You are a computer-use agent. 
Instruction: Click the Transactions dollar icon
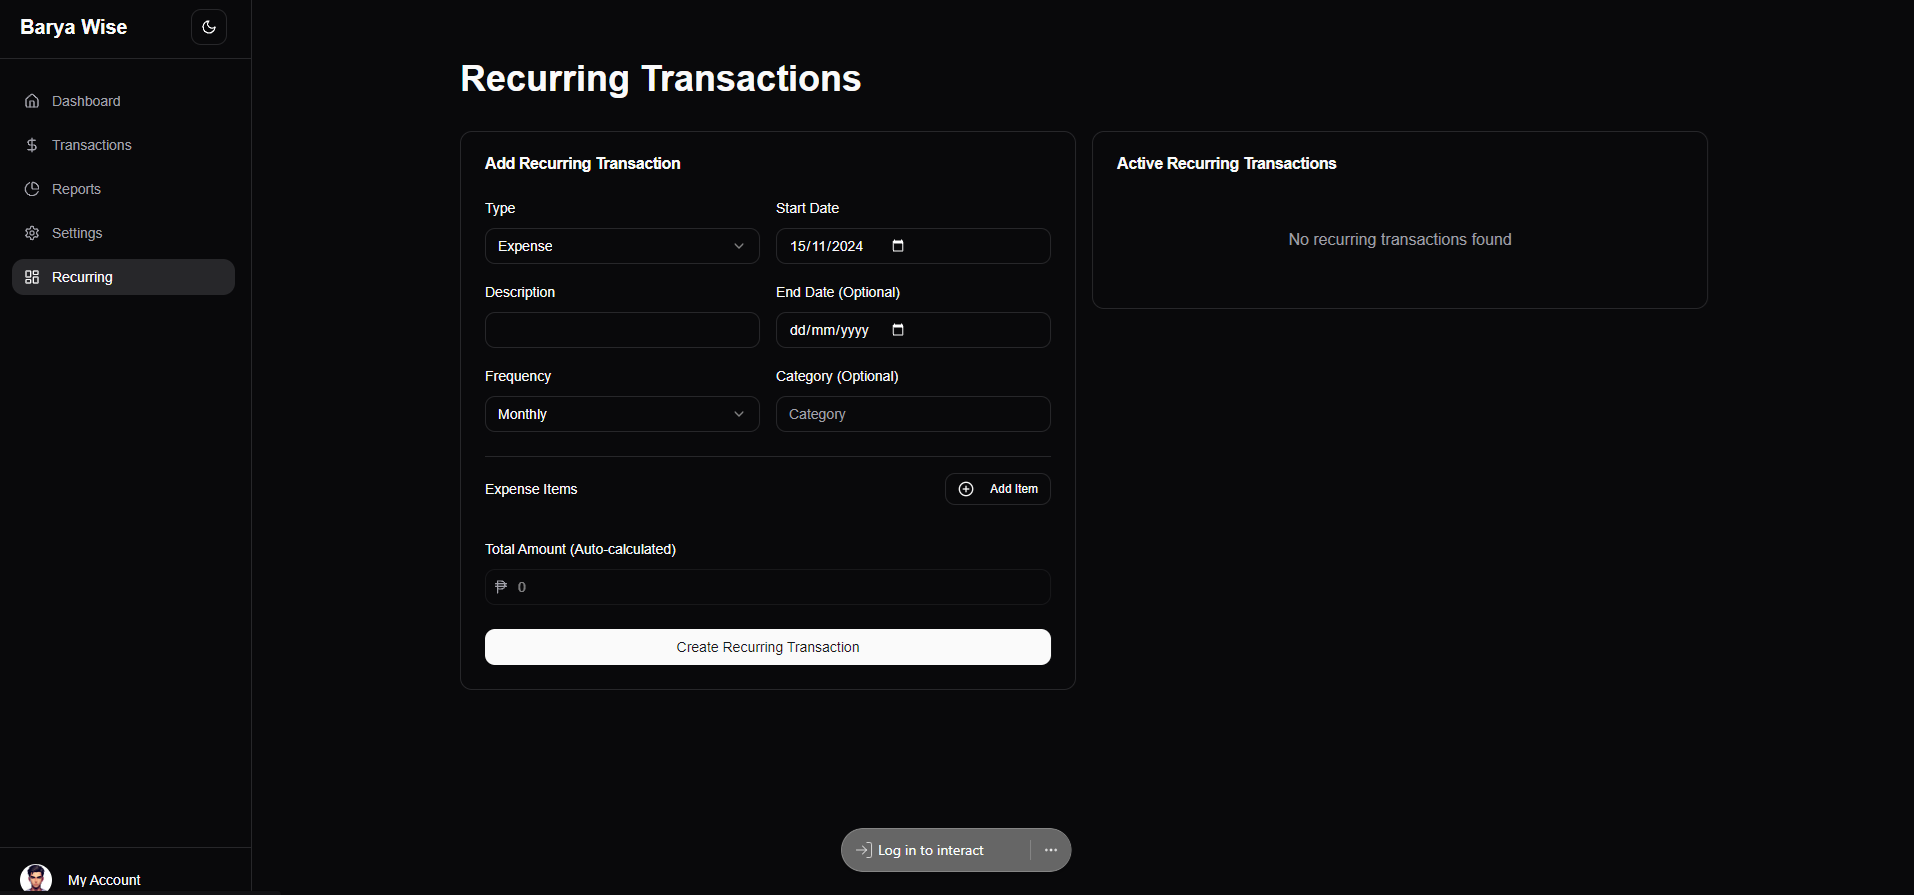(32, 145)
